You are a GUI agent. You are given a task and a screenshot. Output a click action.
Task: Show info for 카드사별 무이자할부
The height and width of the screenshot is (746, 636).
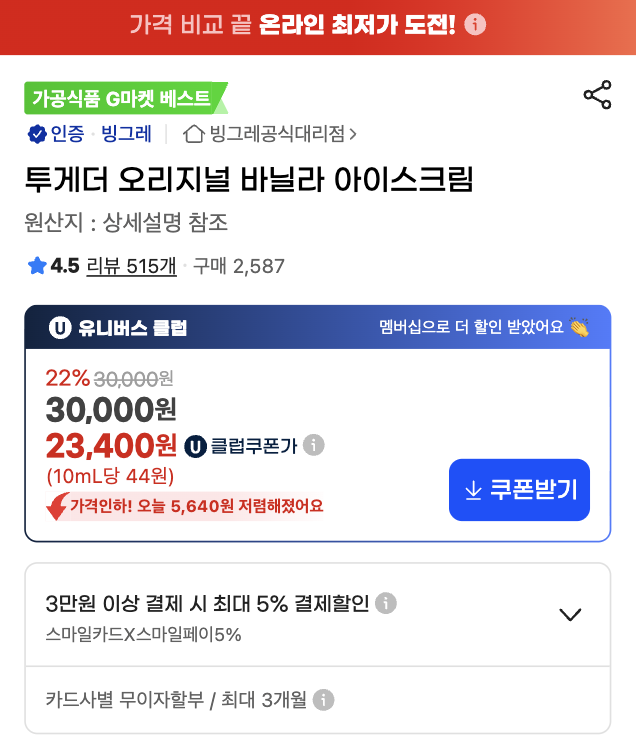[323, 700]
